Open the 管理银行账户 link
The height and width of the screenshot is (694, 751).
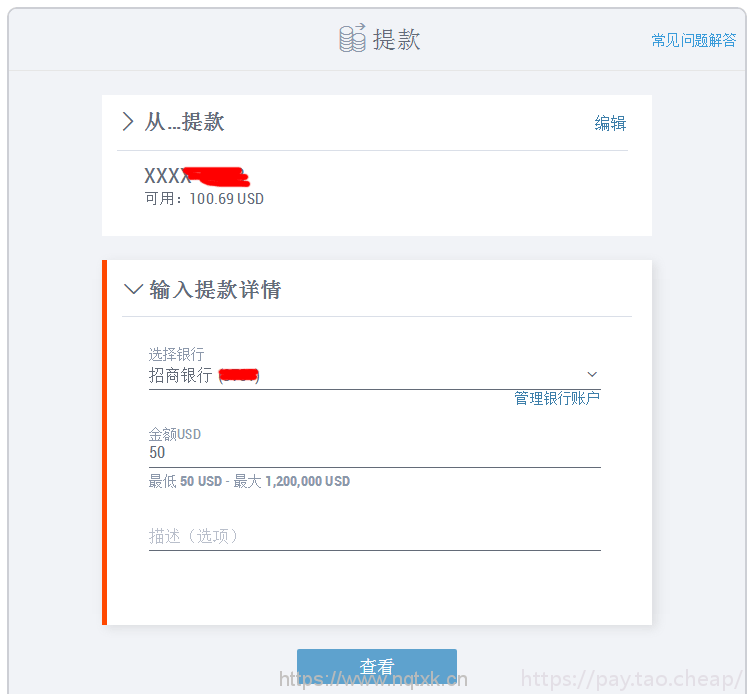click(557, 398)
